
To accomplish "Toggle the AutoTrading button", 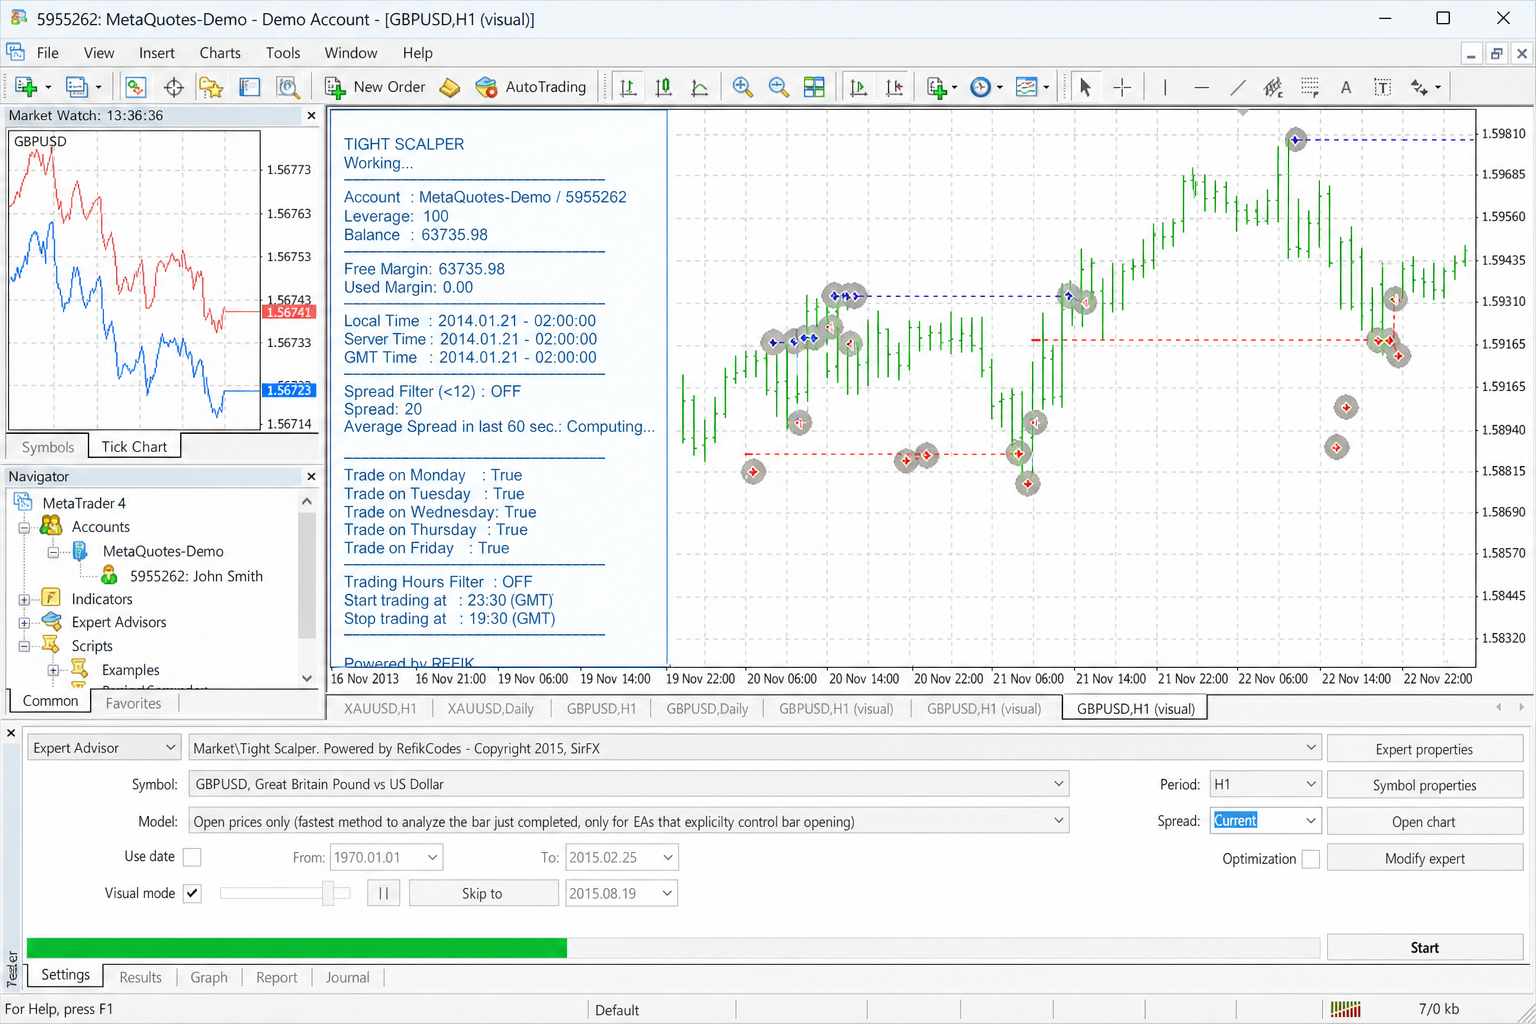I will click(531, 87).
